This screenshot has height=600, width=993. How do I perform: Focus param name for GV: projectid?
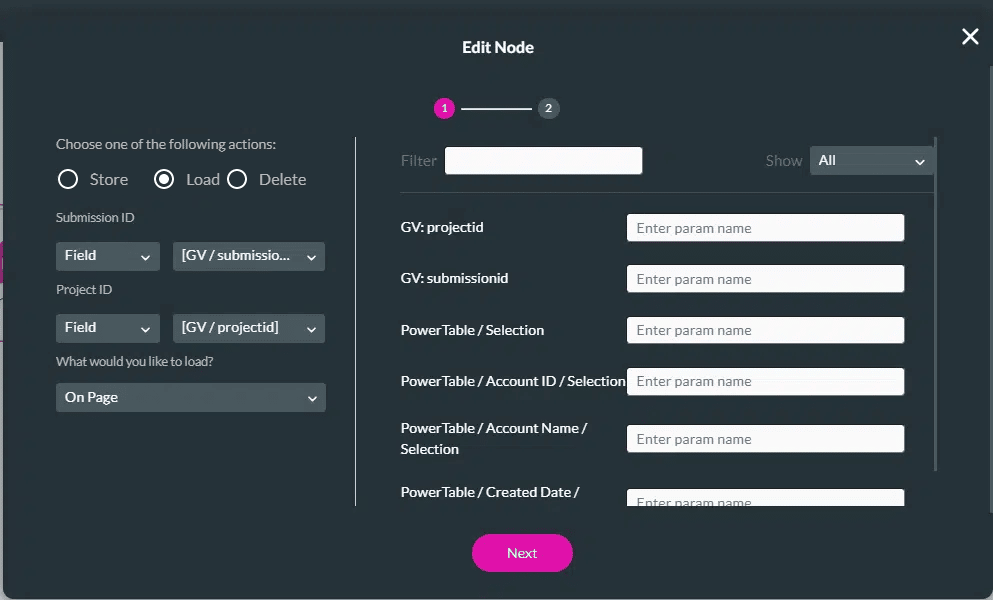point(765,228)
